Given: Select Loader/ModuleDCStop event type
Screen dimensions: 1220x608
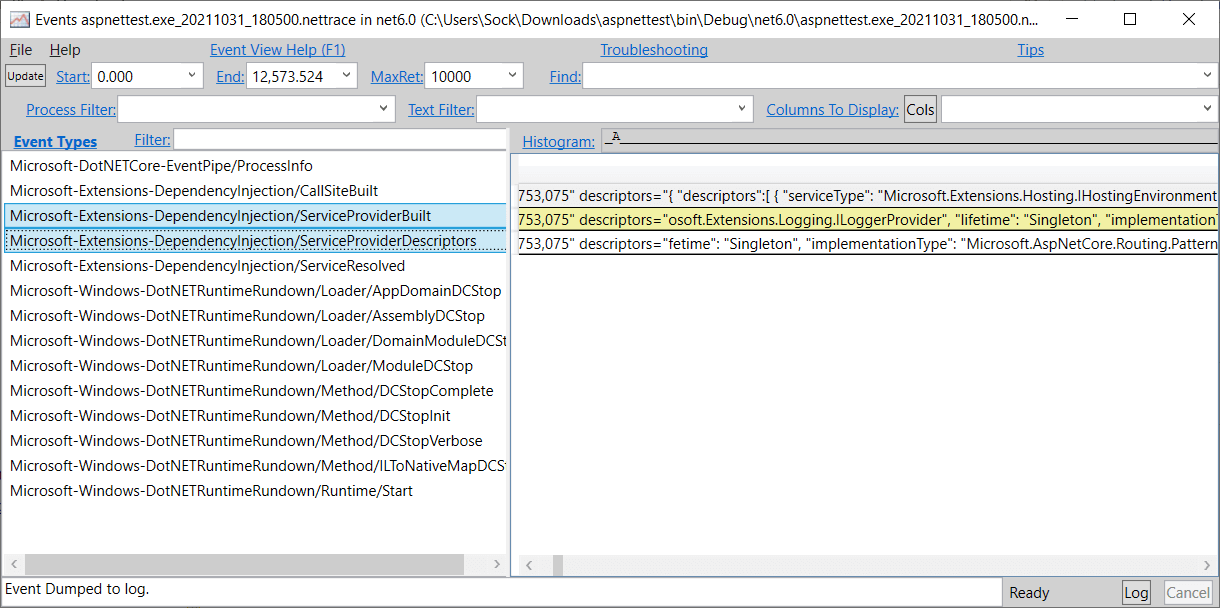Looking at the screenshot, I should [x=255, y=366].
